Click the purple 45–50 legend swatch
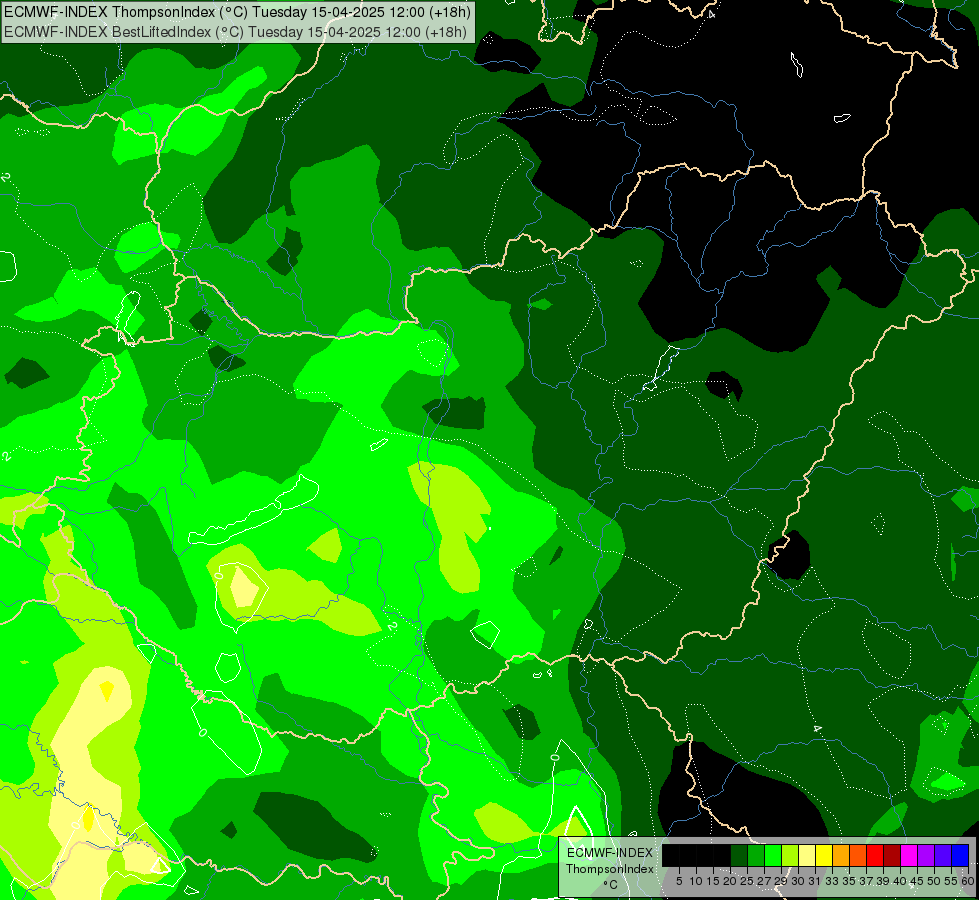This screenshot has width=979, height=900. point(926,855)
